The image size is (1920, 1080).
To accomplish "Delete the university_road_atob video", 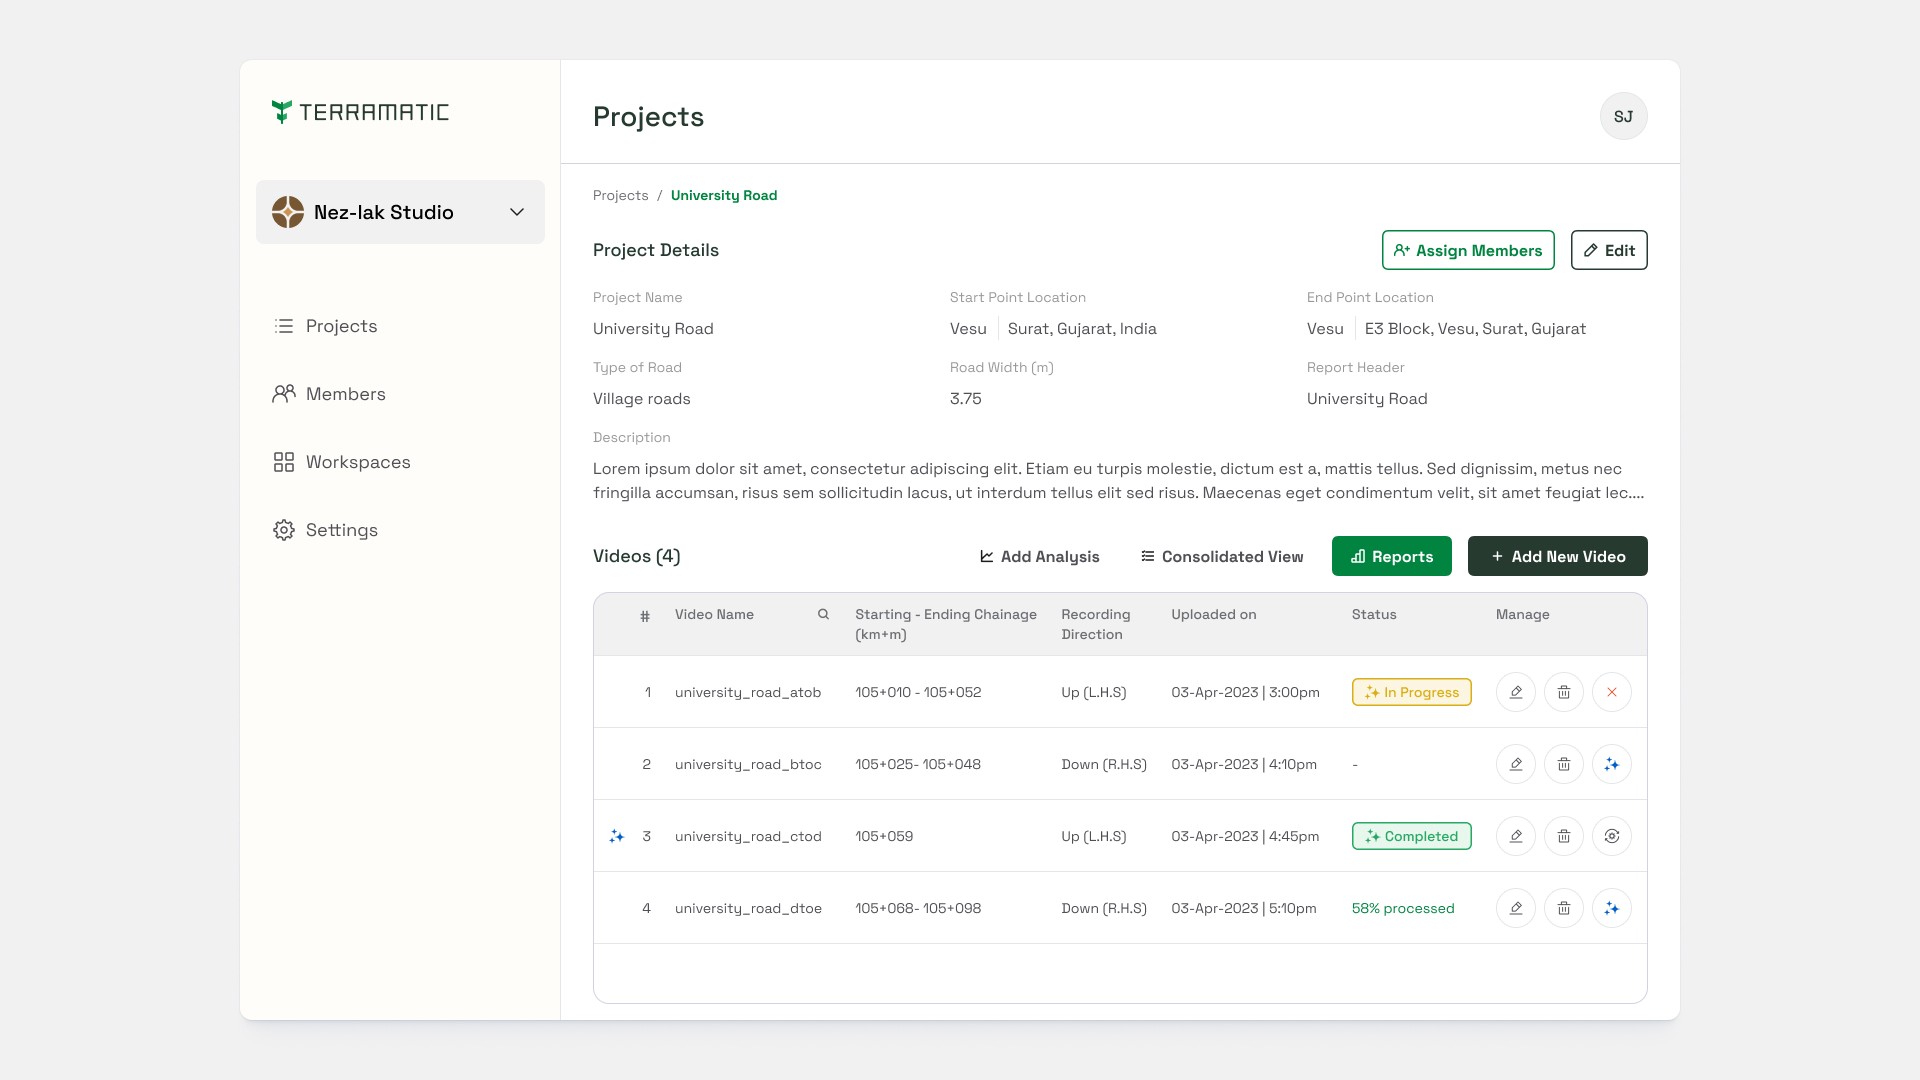I will pyautogui.click(x=1564, y=692).
